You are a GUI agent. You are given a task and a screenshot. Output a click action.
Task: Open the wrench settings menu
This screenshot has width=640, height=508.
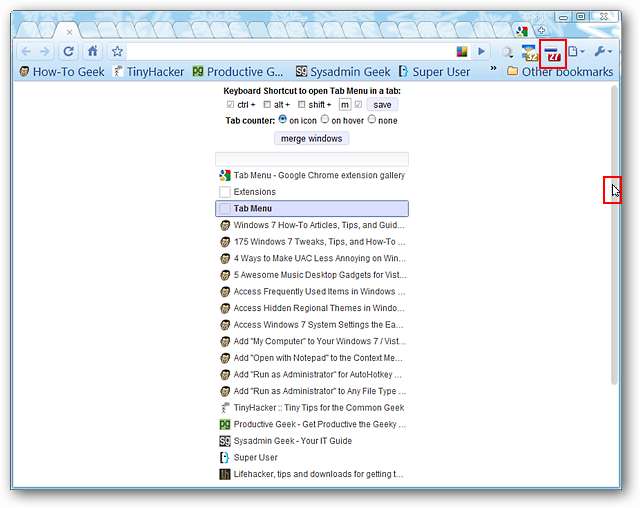(x=604, y=52)
